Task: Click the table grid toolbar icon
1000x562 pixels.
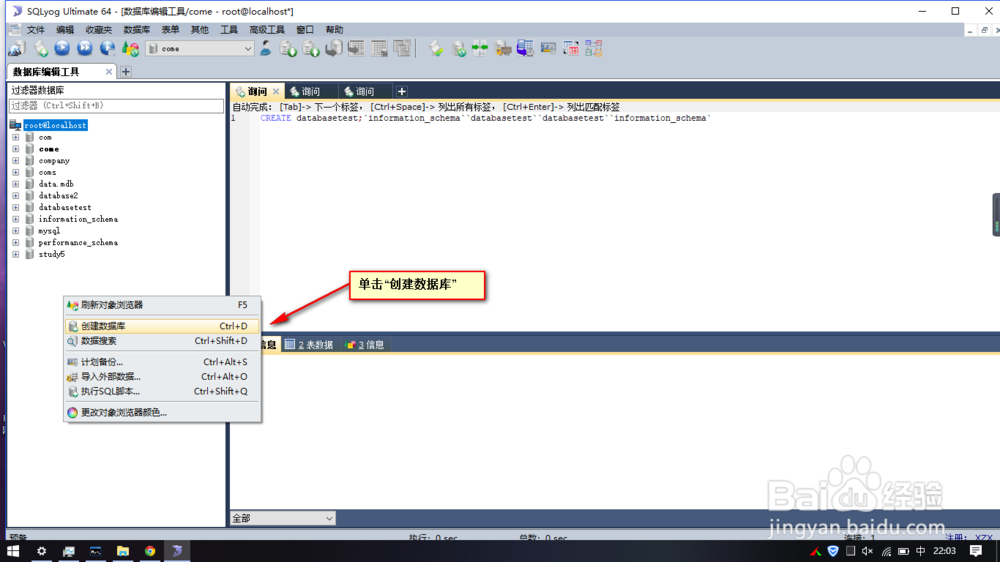Action: pos(379,48)
